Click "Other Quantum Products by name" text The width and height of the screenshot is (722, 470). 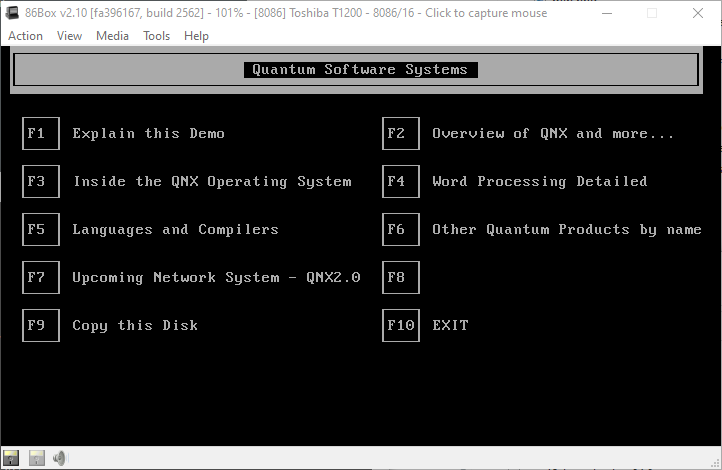click(566, 229)
